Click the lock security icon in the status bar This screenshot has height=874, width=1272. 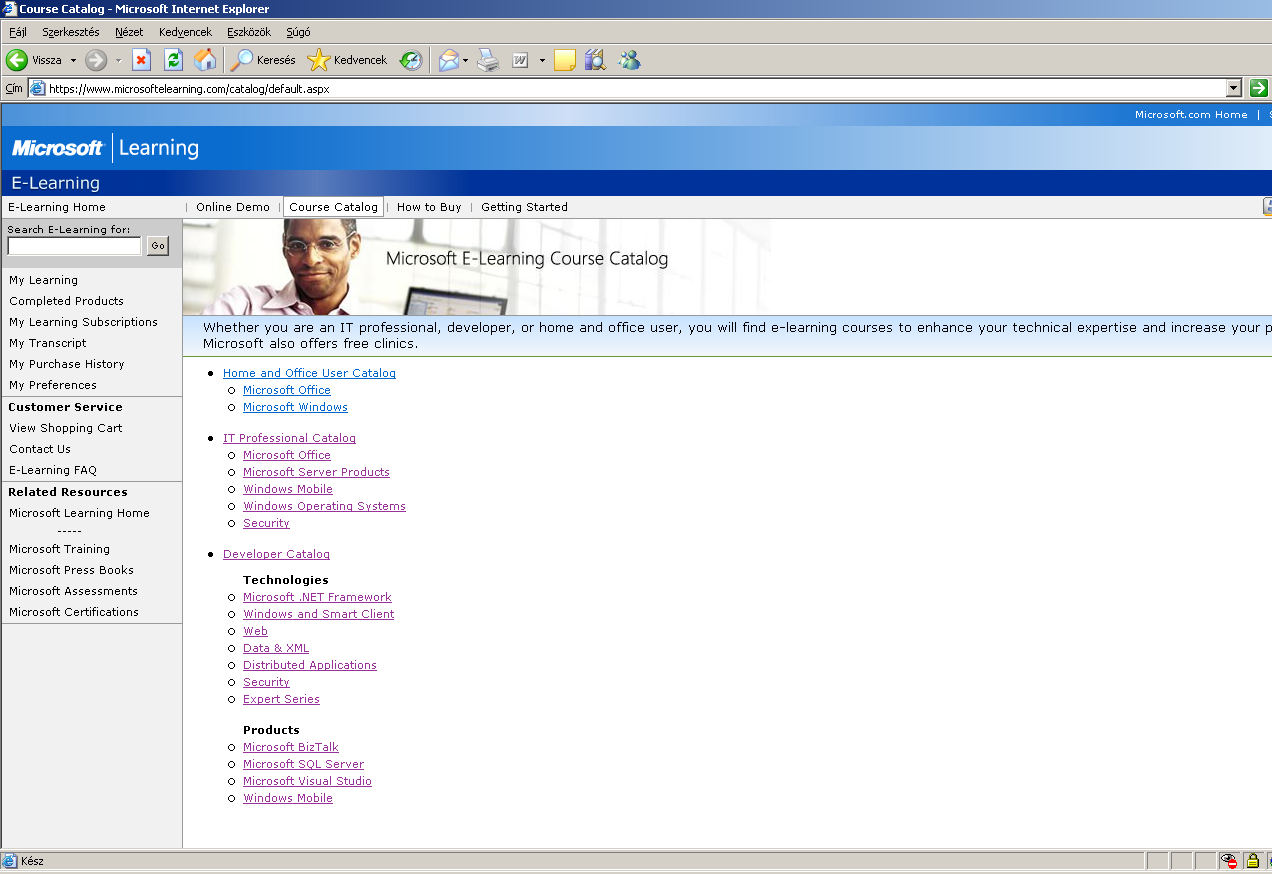[x=1252, y=861]
